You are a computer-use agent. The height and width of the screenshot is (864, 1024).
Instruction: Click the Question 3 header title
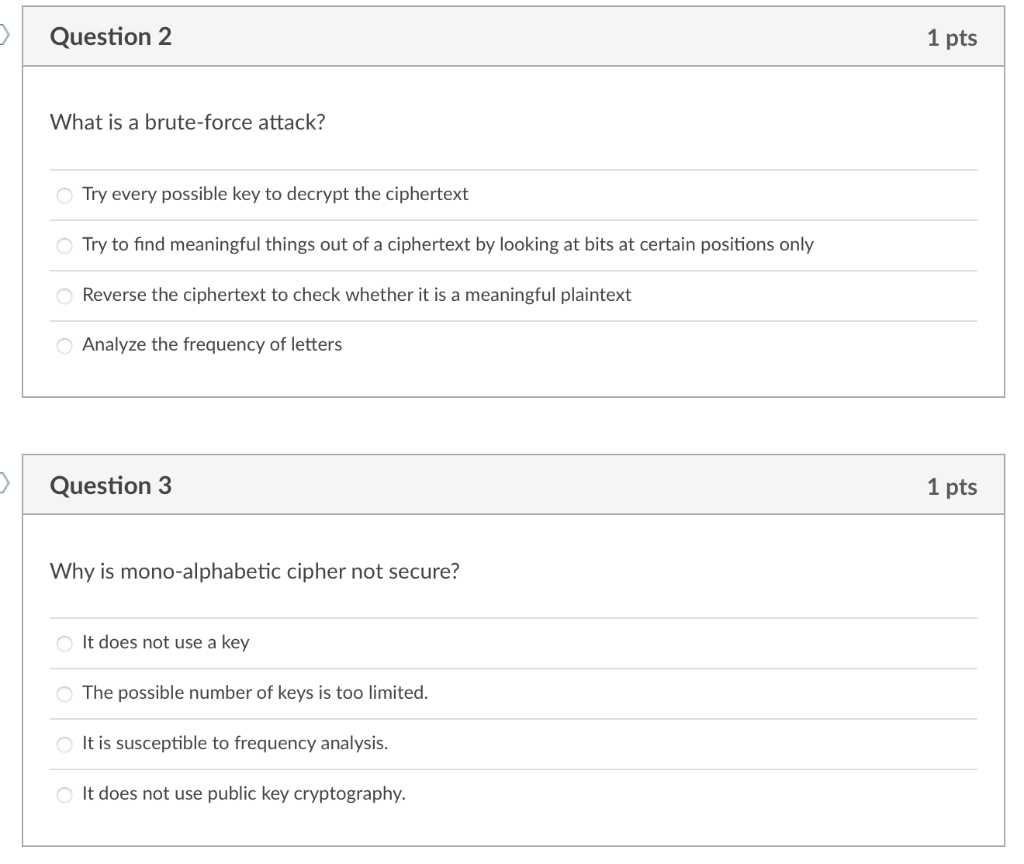click(x=110, y=486)
